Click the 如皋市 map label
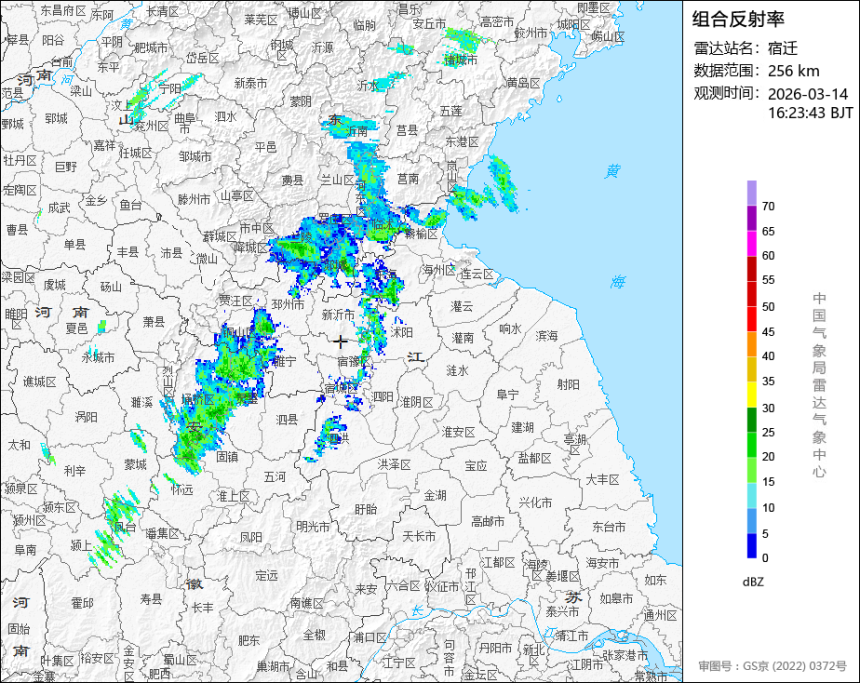Screen dimensions: 860x683 616,598
